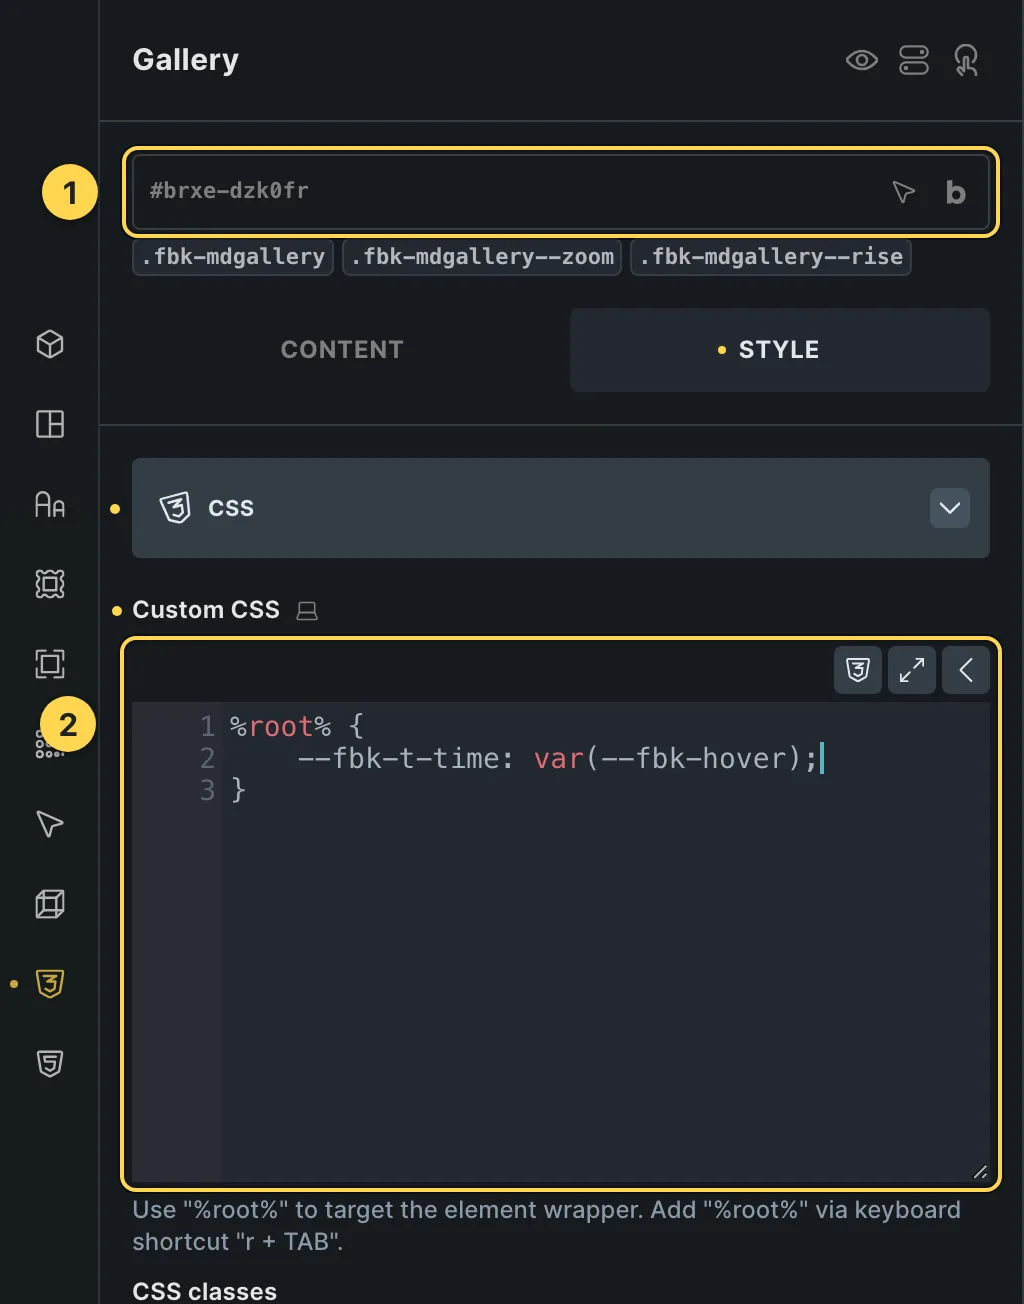1024x1304 pixels.
Task: Click the cursor arrow icon inside the ID field
Action: click(x=903, y=191)
